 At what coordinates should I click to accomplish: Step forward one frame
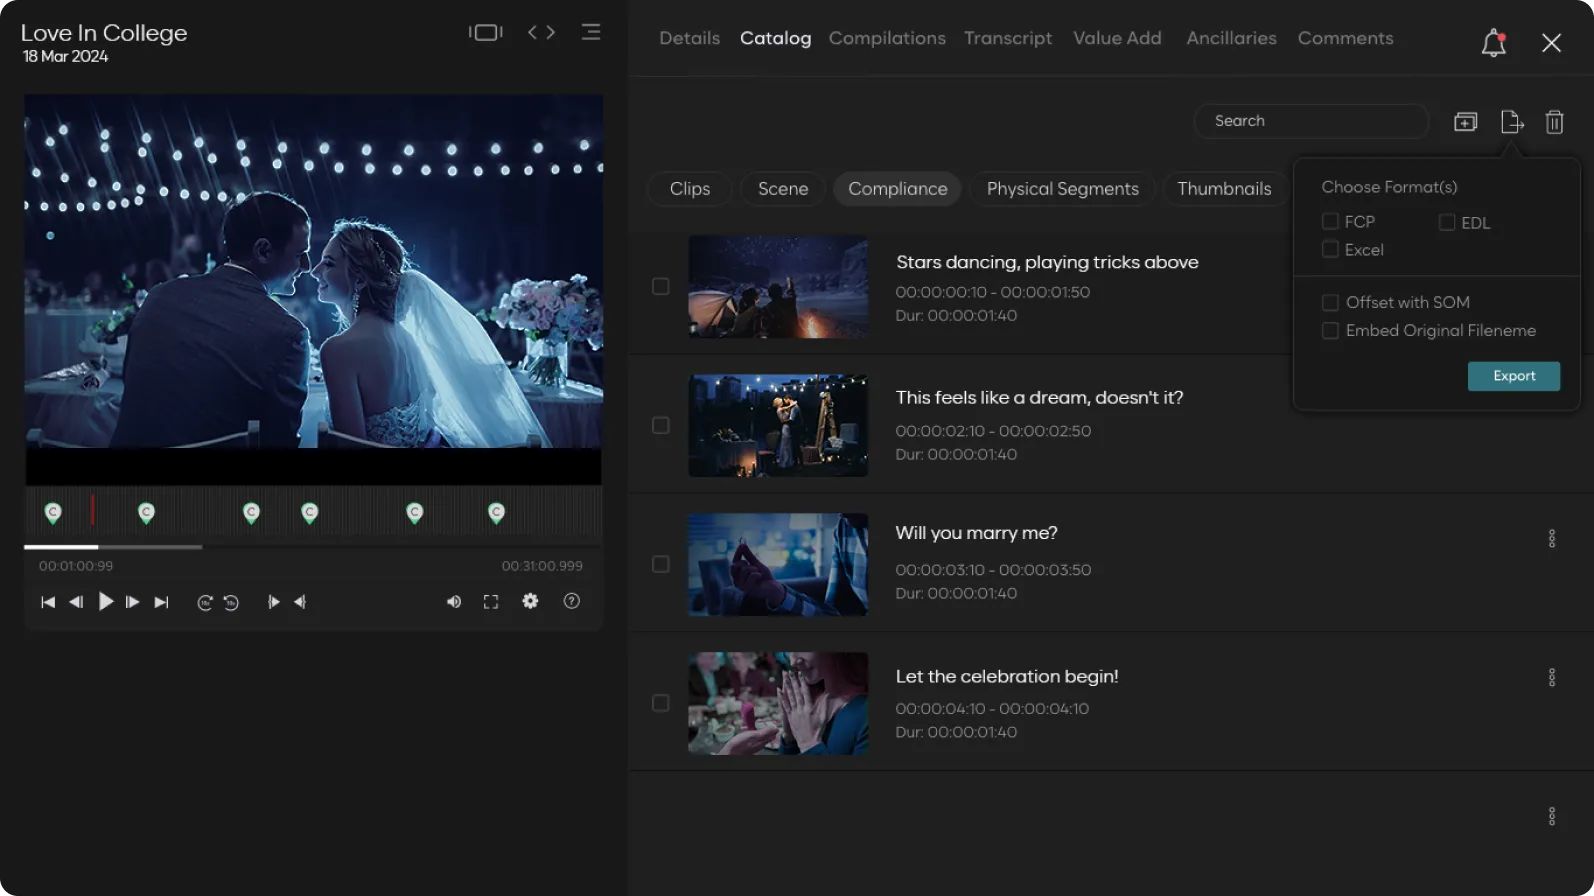point(132,602)
